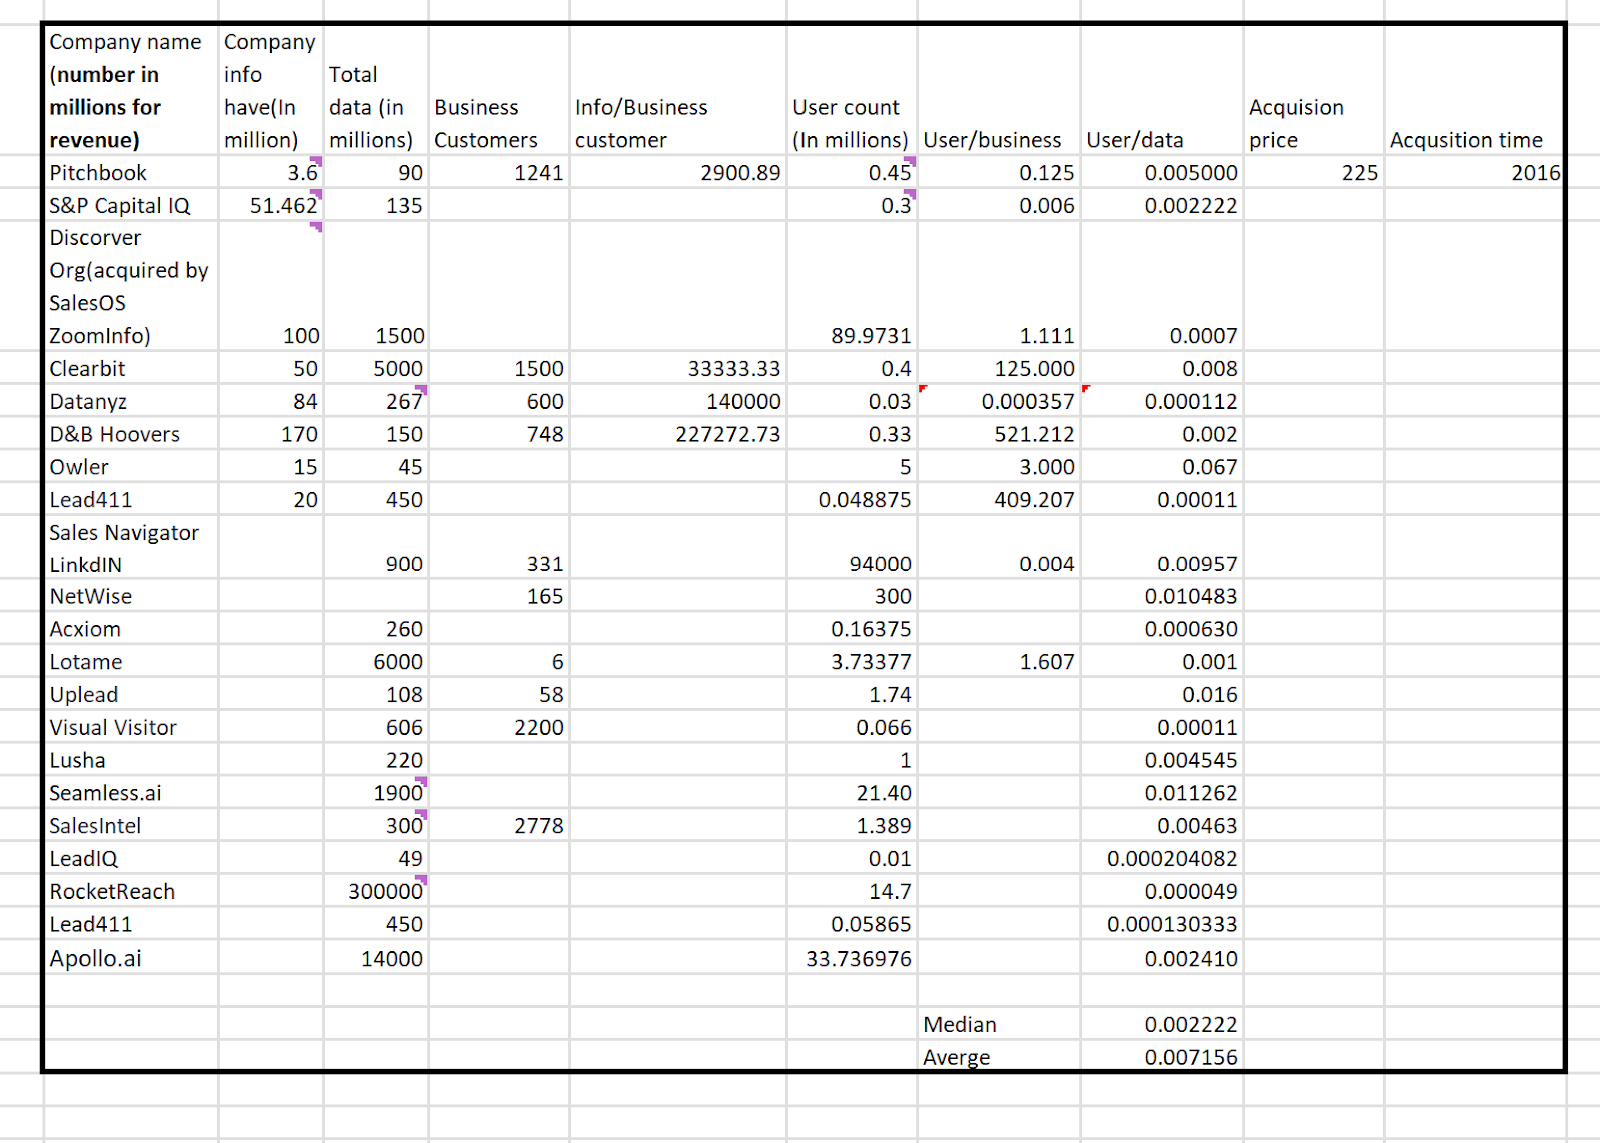The height and width of the screenshot is (1143, 1600).
Task: Select the Pitchbook company name cell
Action: (131, 172)
